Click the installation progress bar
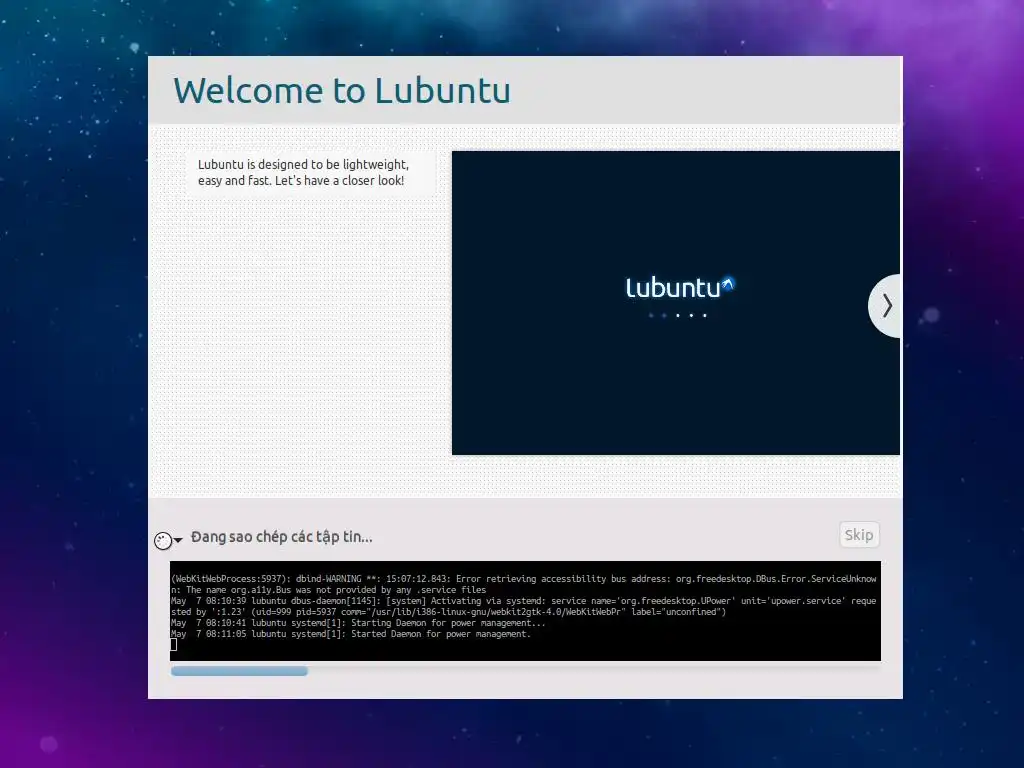 pyautogui.click(x=526, y=671)
